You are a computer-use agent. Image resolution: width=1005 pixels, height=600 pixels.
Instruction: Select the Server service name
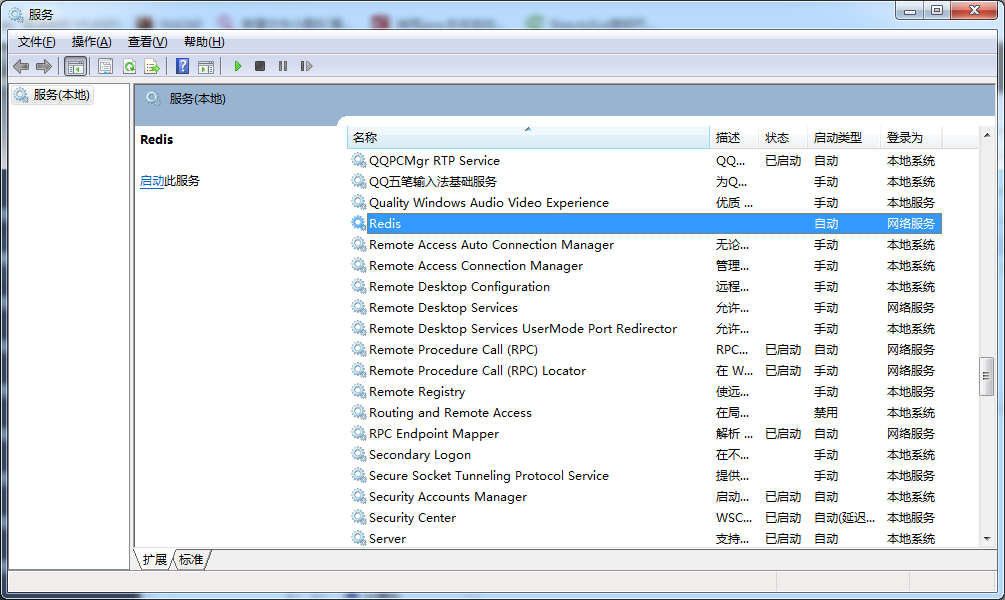tap(387, 539)
